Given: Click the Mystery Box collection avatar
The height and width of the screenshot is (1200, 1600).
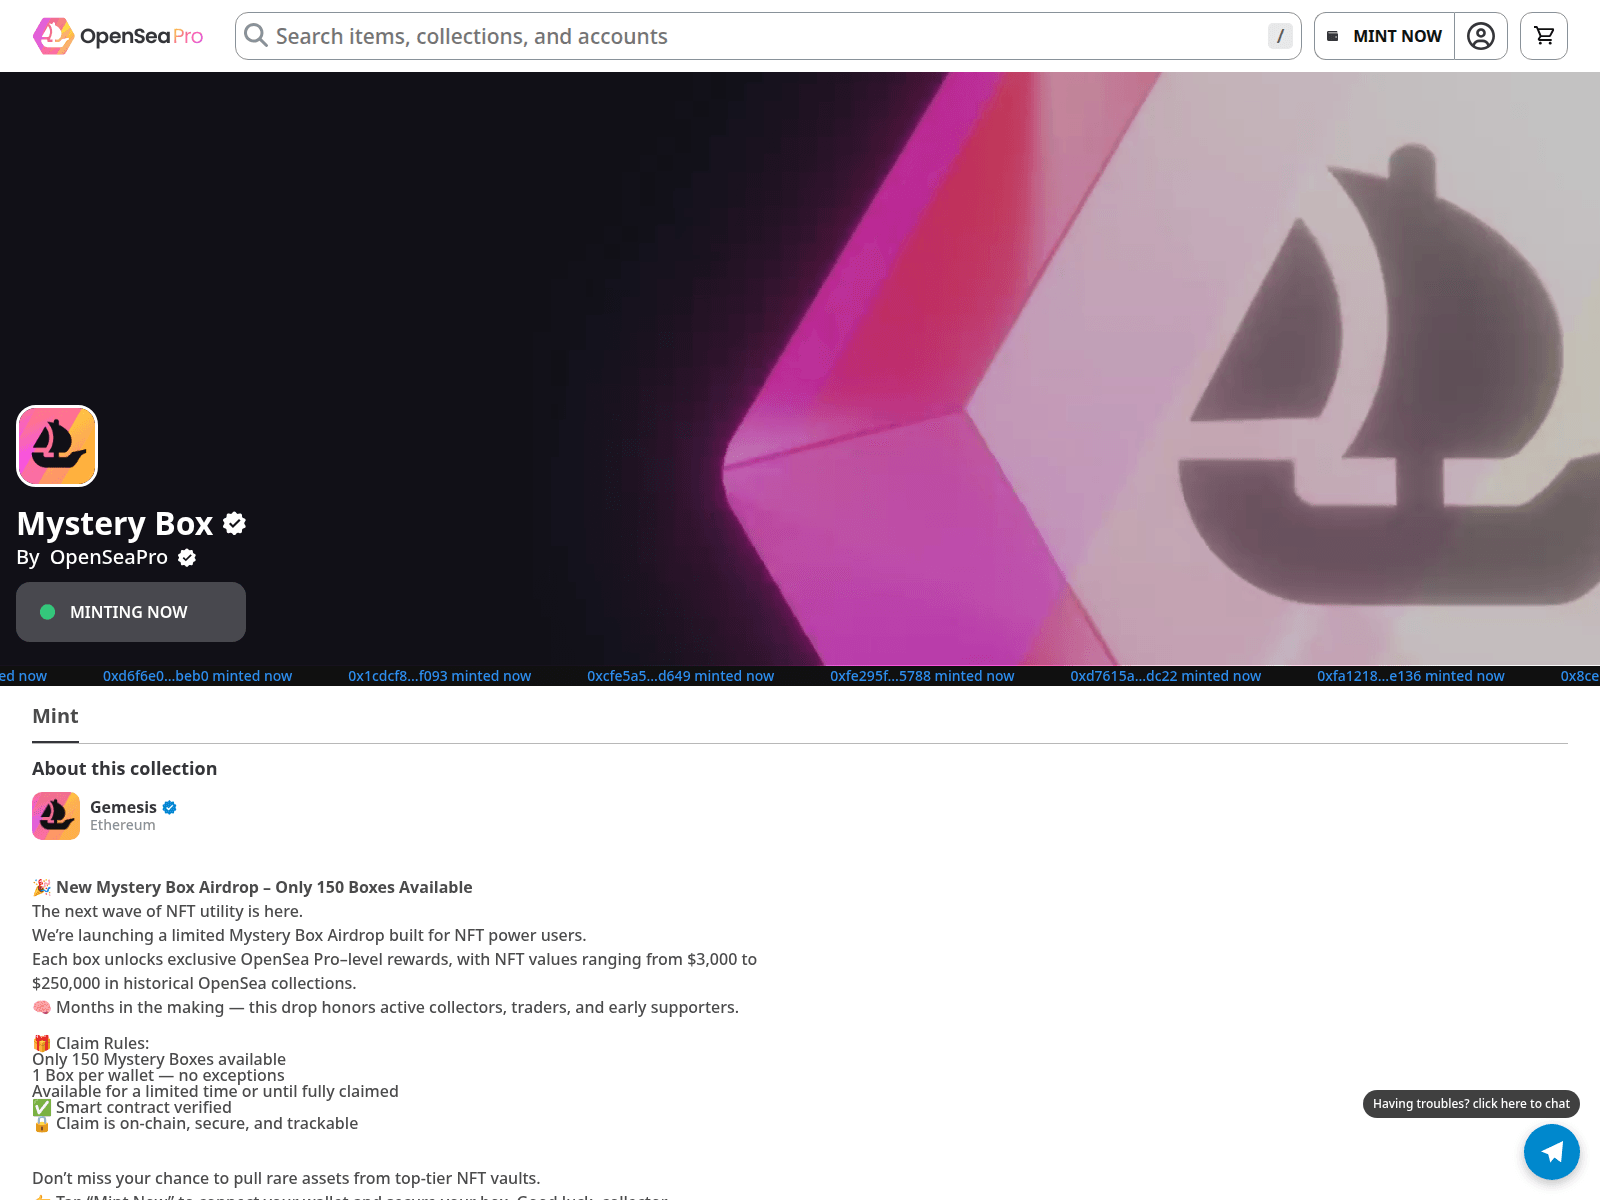Looking at the screenshot, I should click(57, 446).
